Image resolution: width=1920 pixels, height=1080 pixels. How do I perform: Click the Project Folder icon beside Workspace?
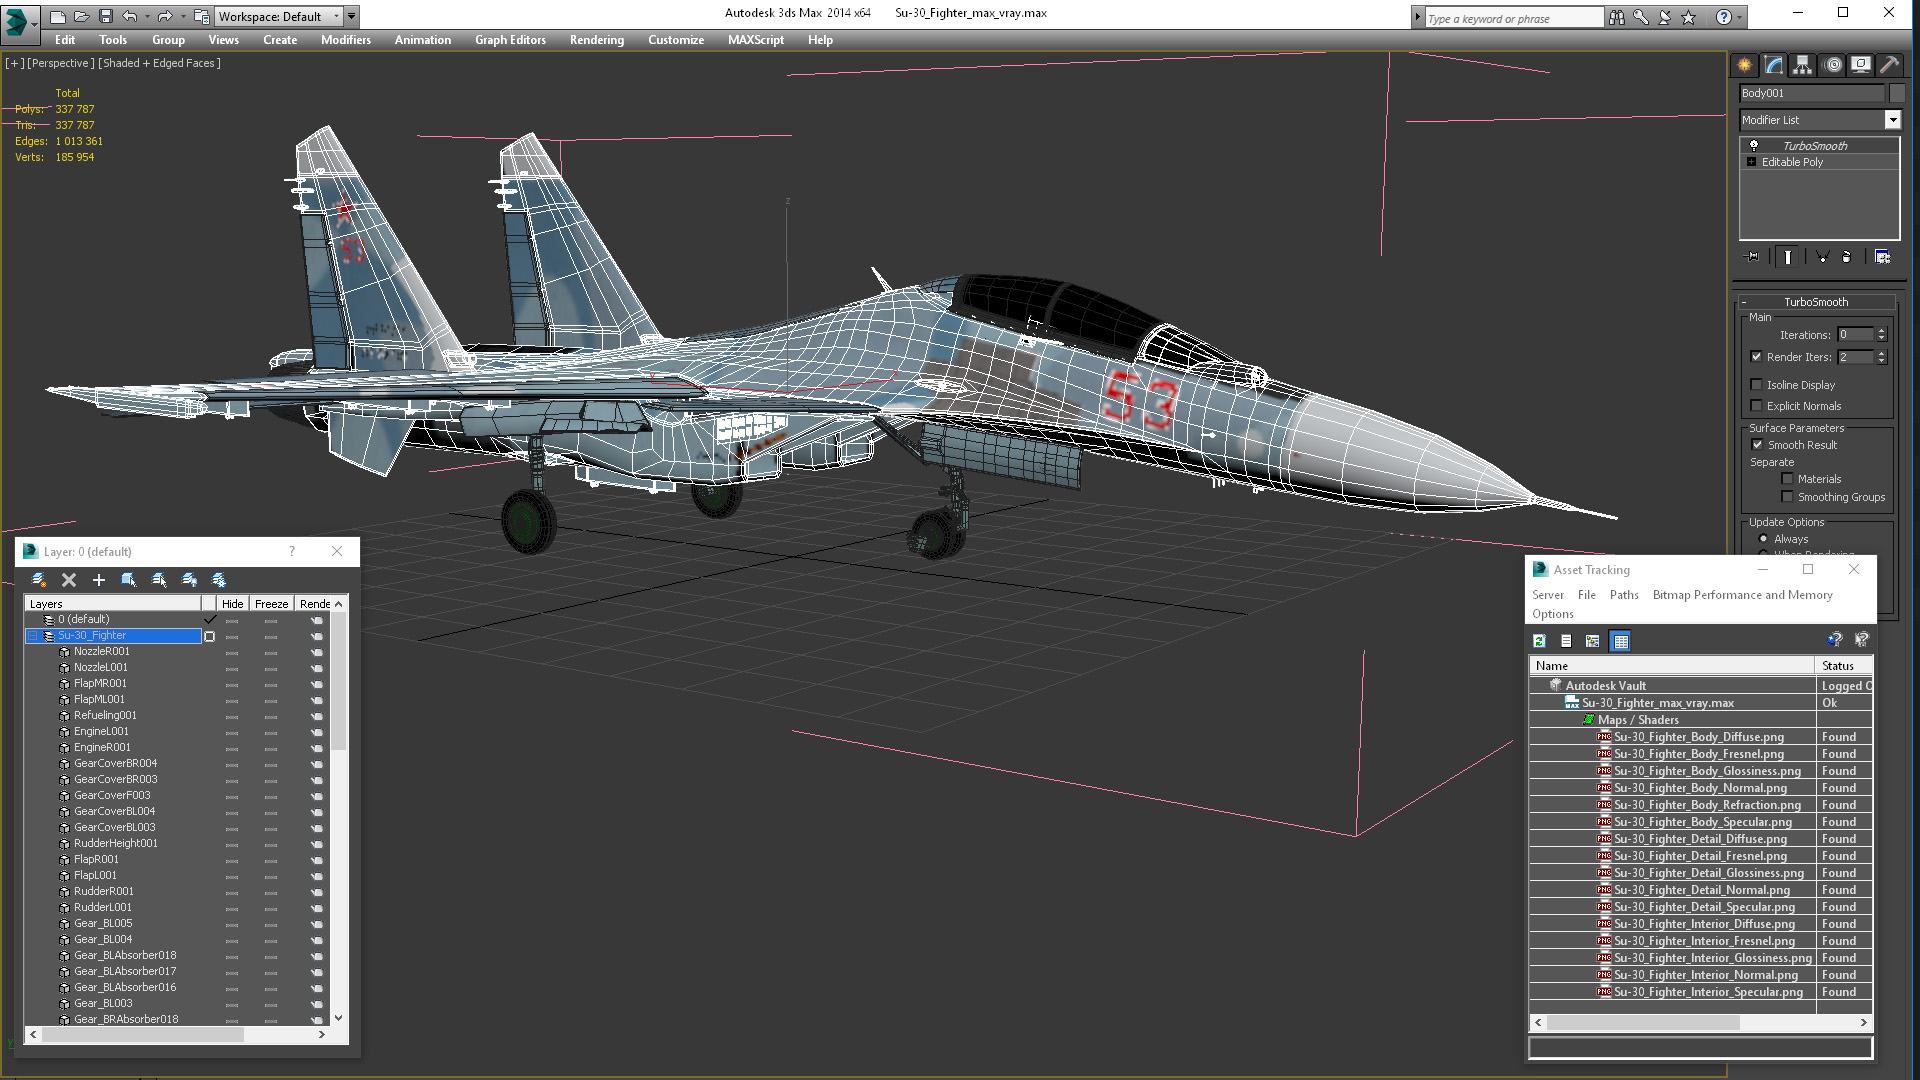201,16
